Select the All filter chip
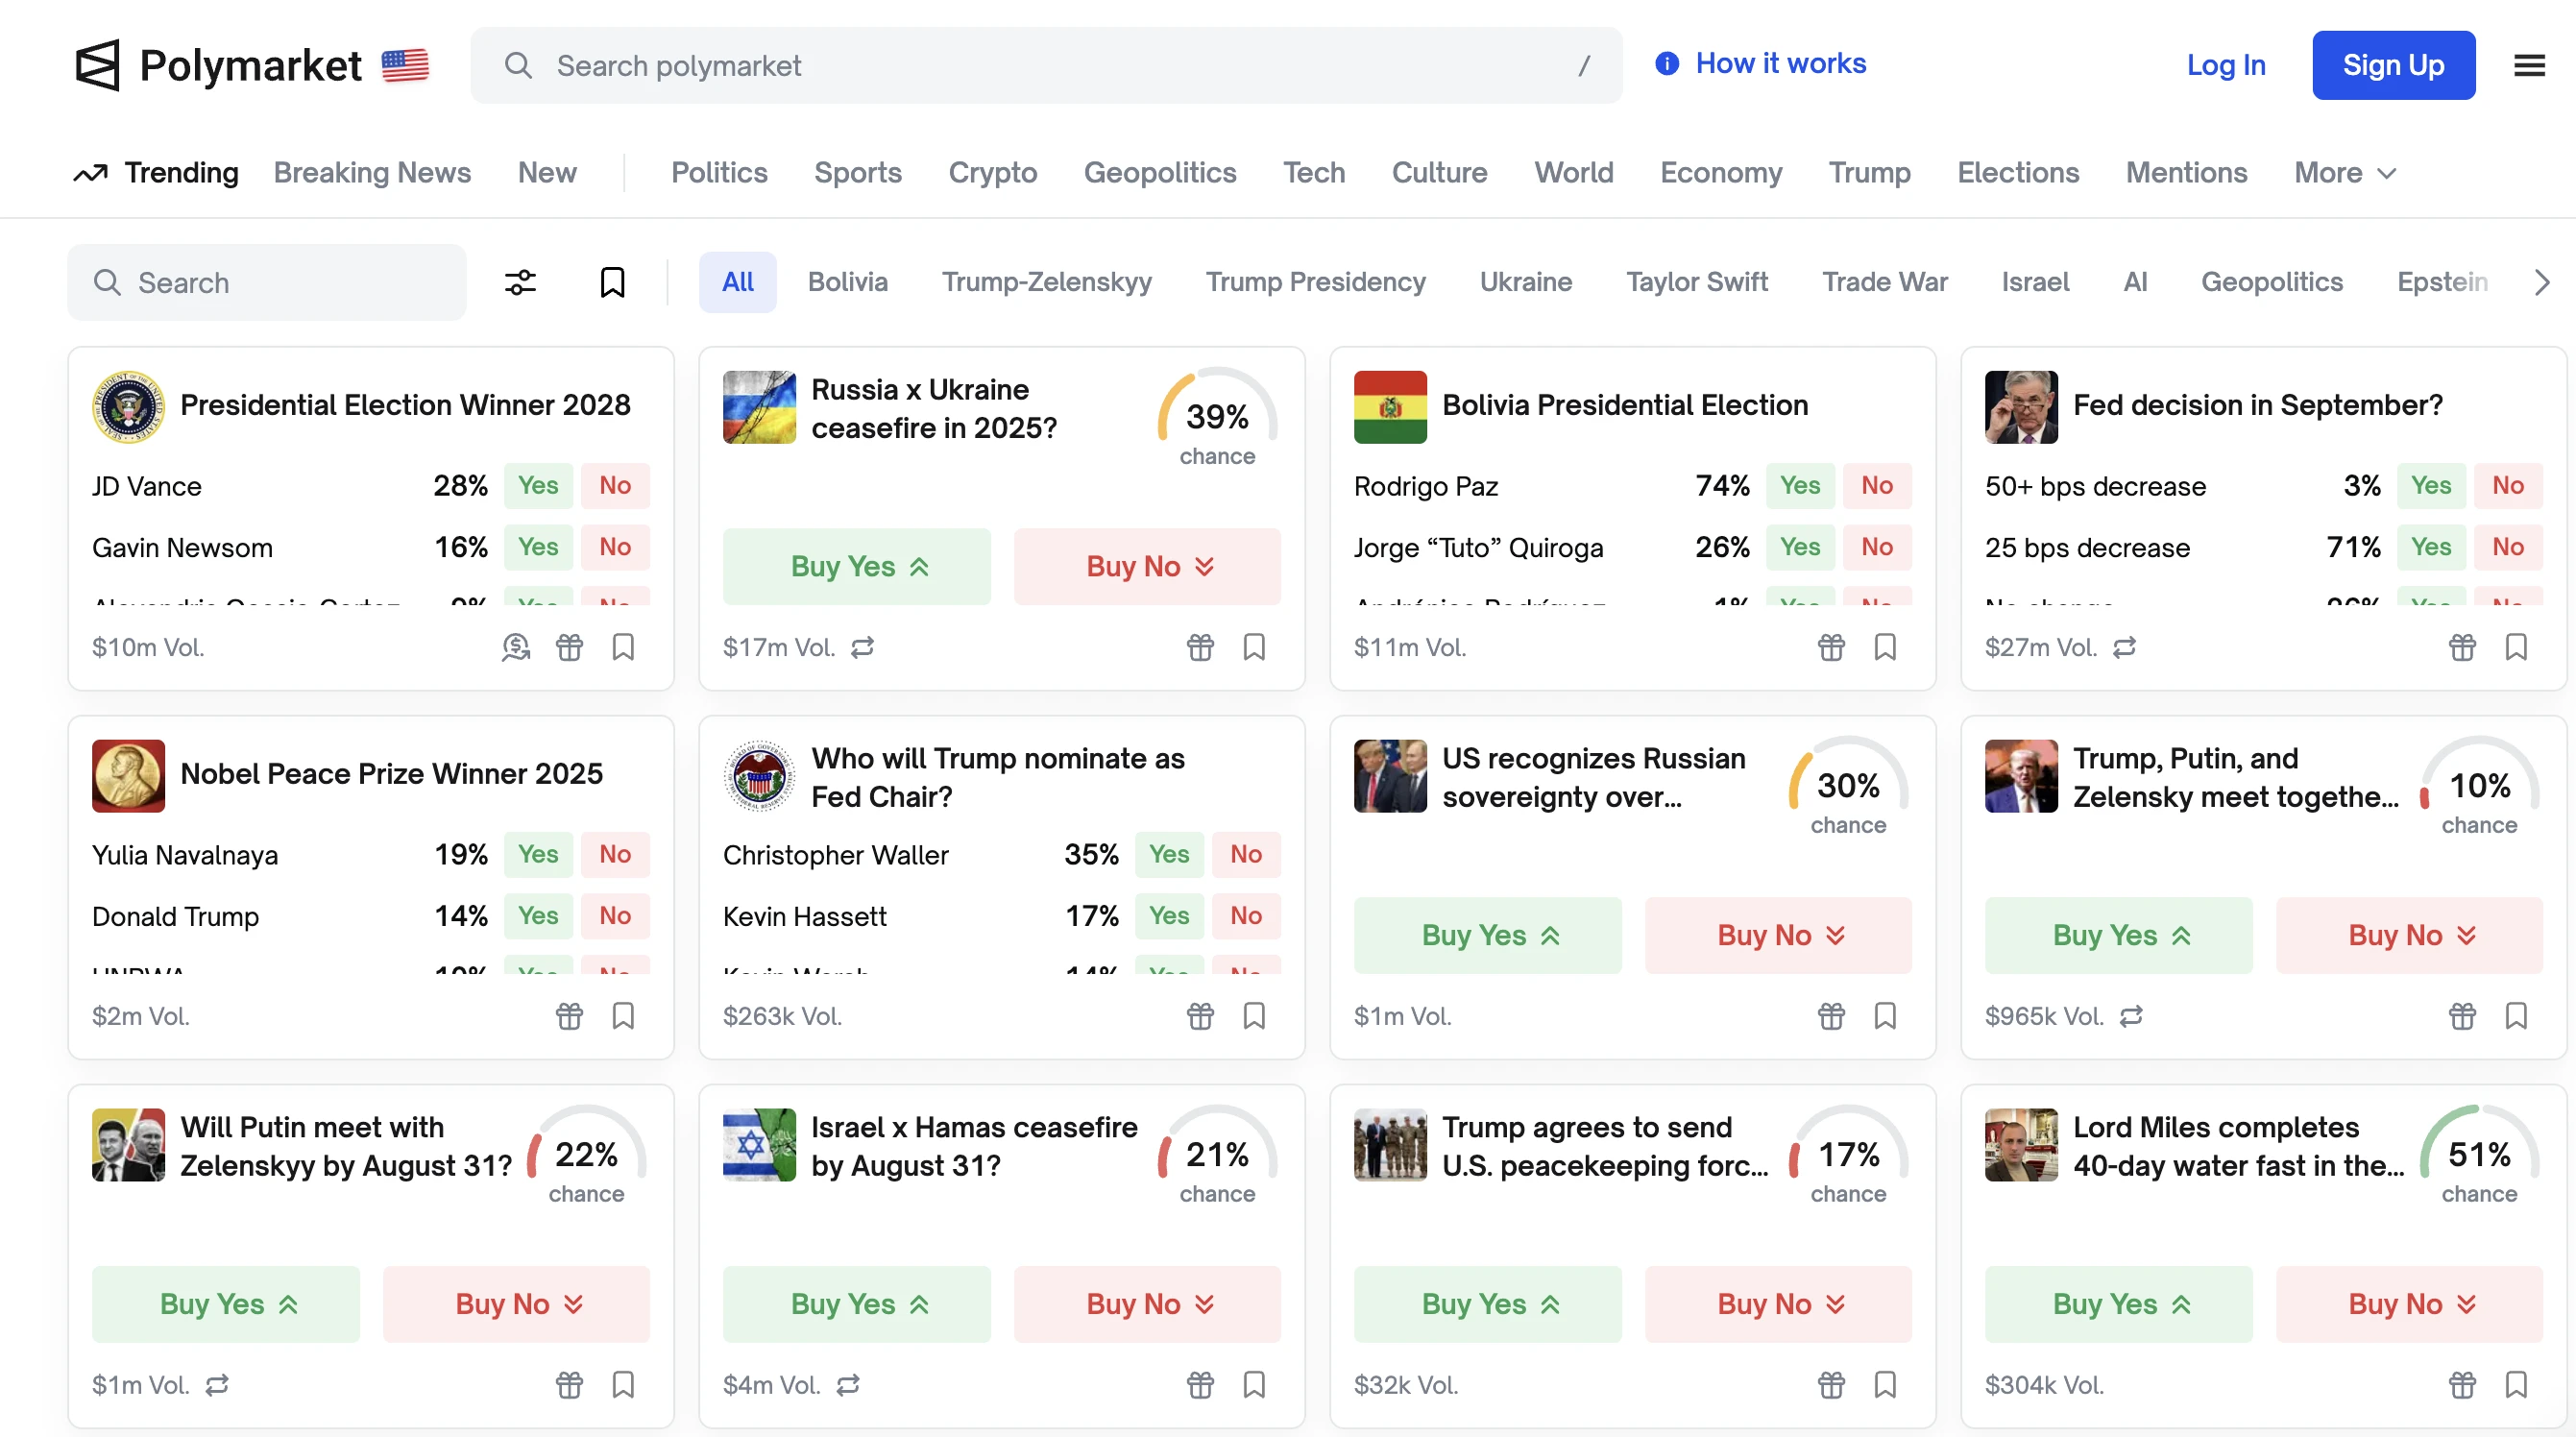The width and height of the screenshot is (2576, 1437). tap(738, 282)
